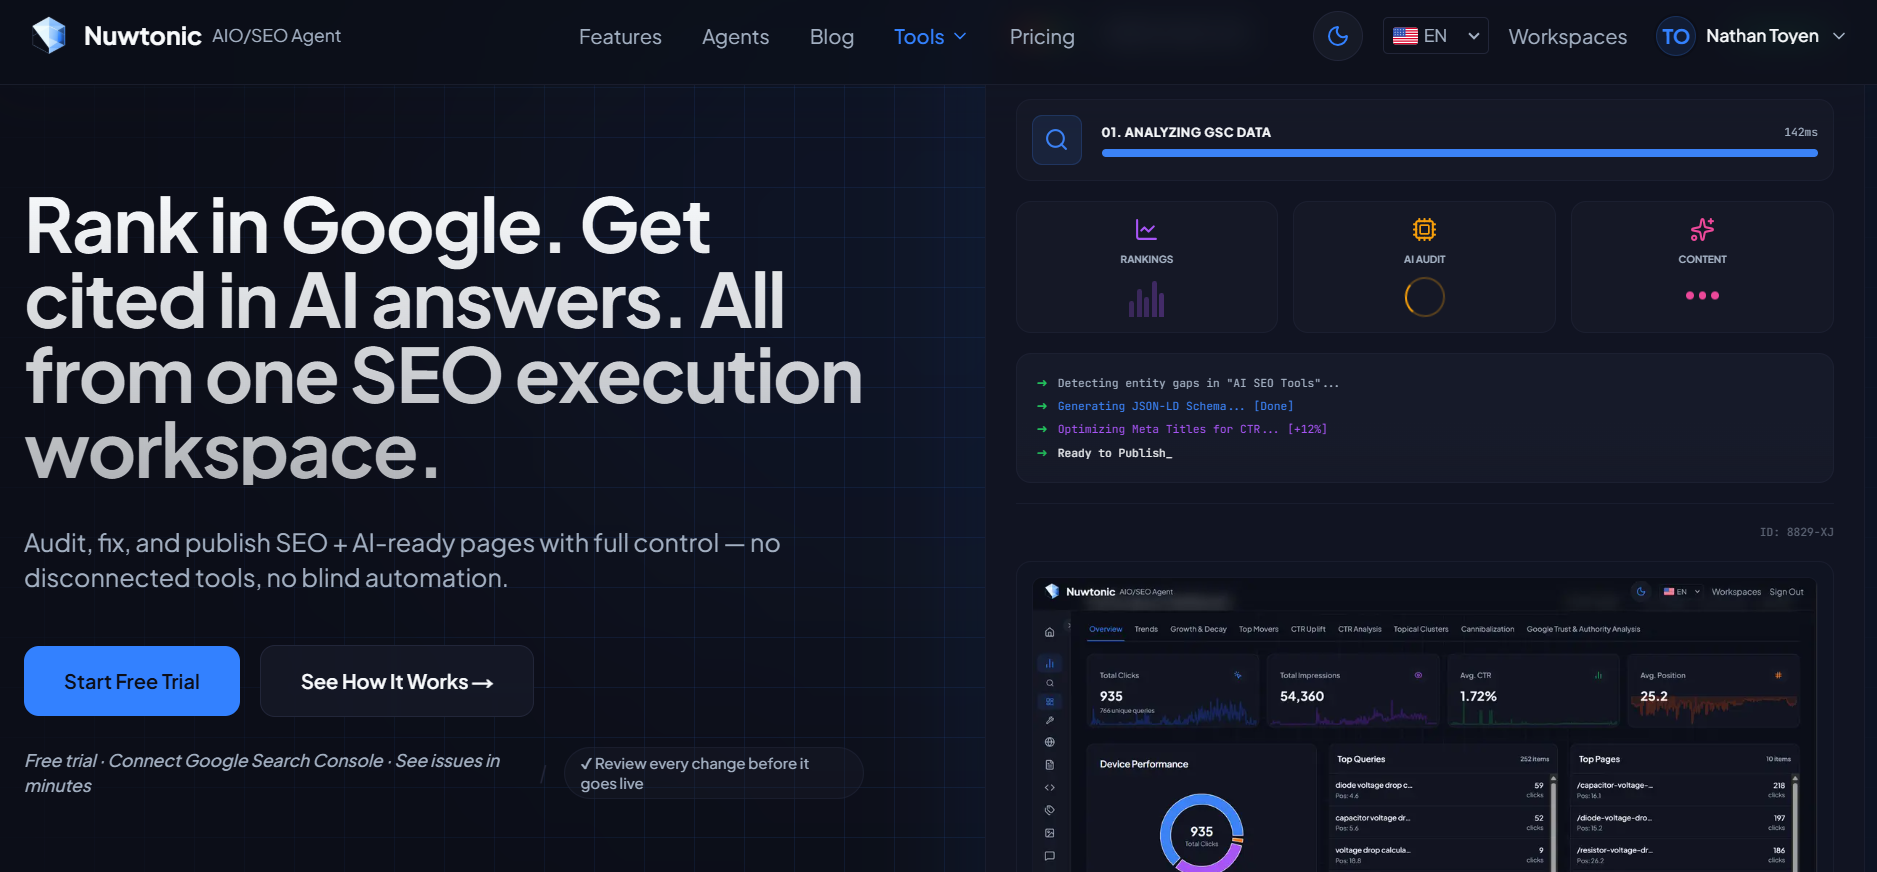
Task: Open the Nathan Toyen account menu chevron
Action: pyautogui.click(x=1839, y=36)
